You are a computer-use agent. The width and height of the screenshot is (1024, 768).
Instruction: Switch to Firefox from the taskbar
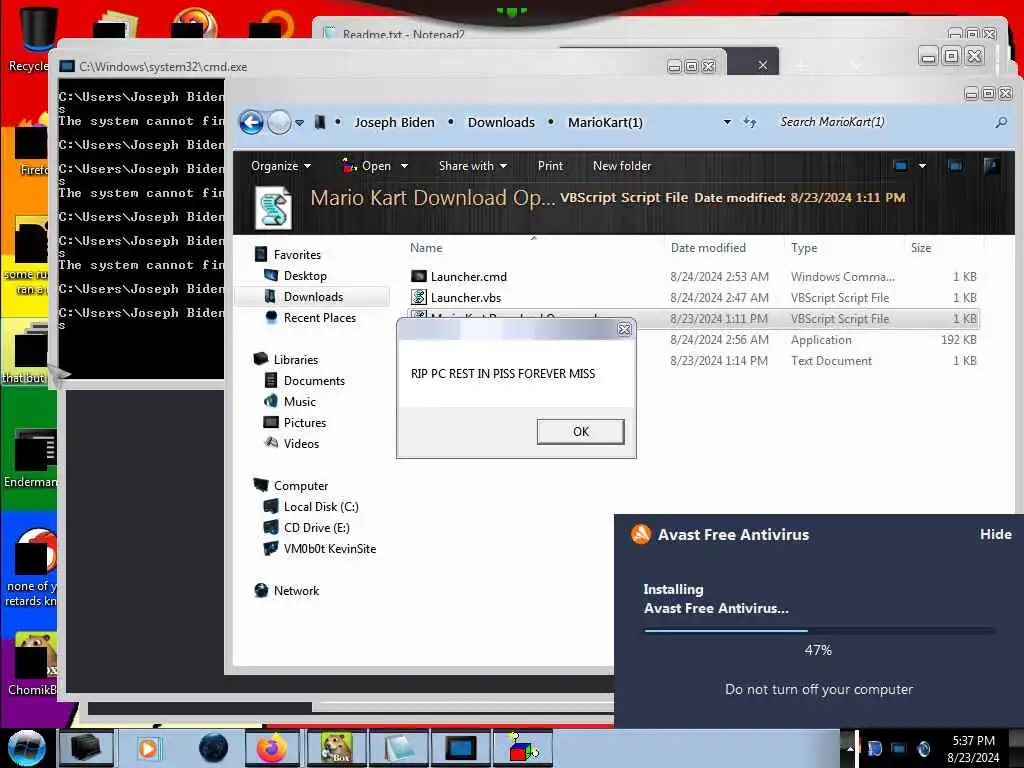pyautogui.click(x=272, y=748)
